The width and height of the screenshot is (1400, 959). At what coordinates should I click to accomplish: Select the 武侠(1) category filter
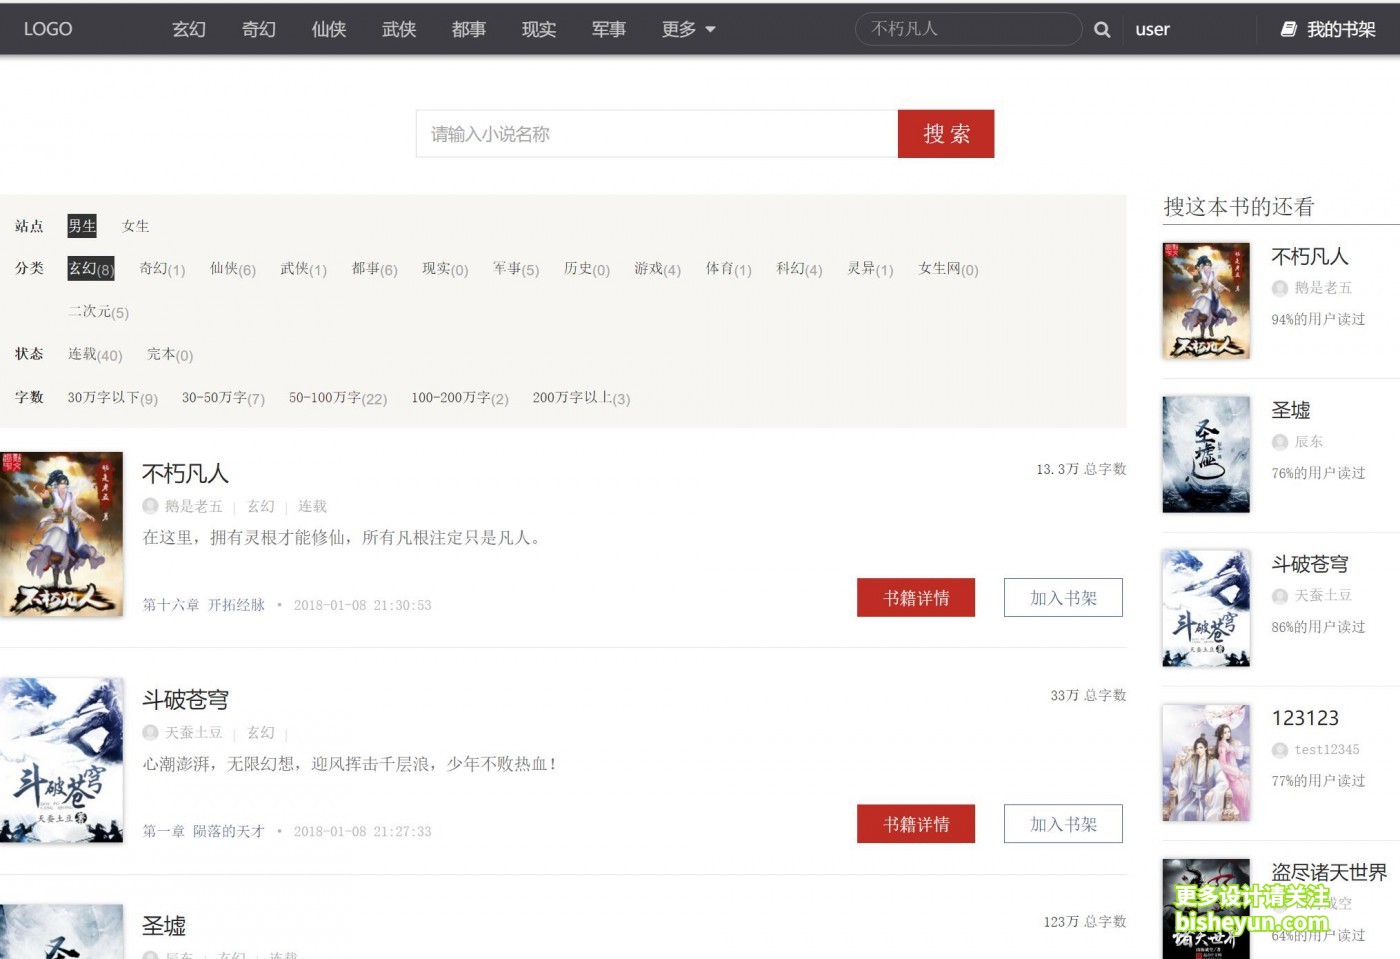coord(303,269)
